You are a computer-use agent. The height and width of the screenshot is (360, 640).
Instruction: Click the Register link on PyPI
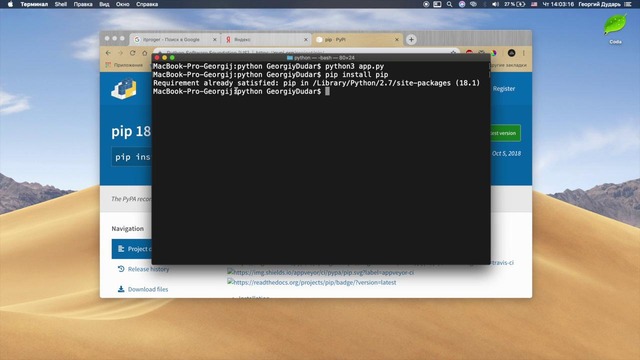[504, 89]
